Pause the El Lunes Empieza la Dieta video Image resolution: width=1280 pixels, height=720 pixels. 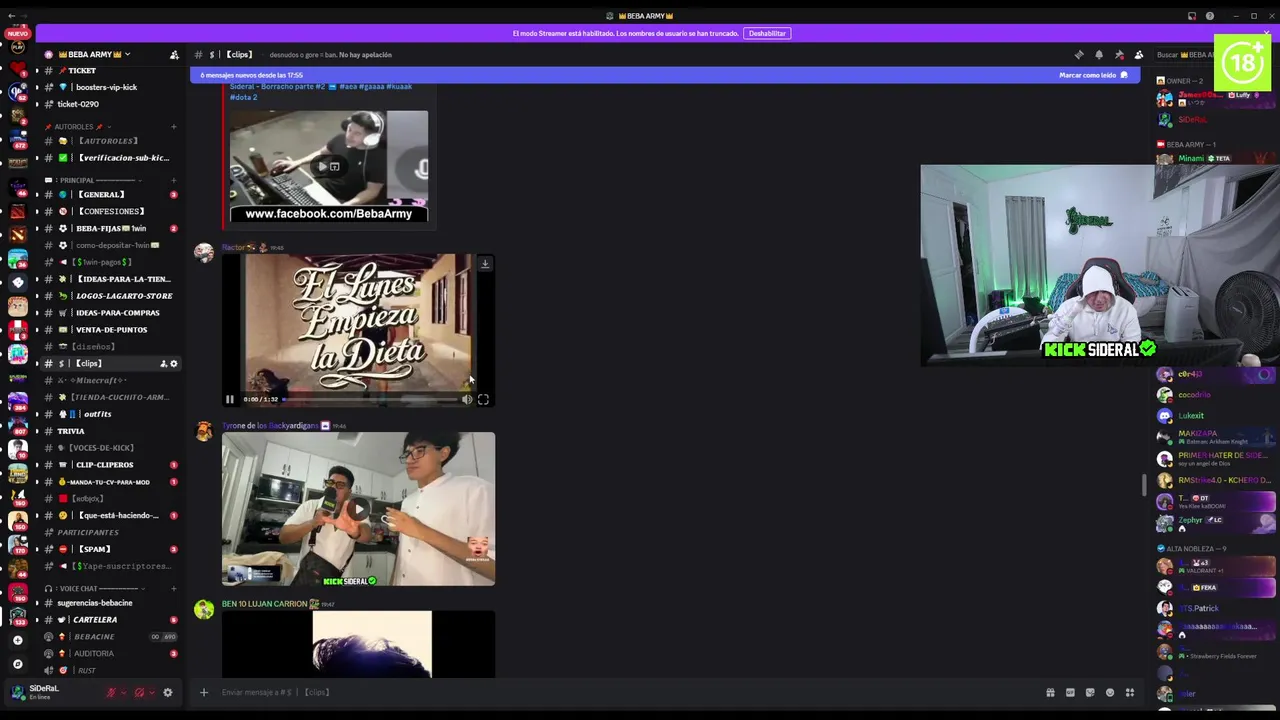(229, 399)
